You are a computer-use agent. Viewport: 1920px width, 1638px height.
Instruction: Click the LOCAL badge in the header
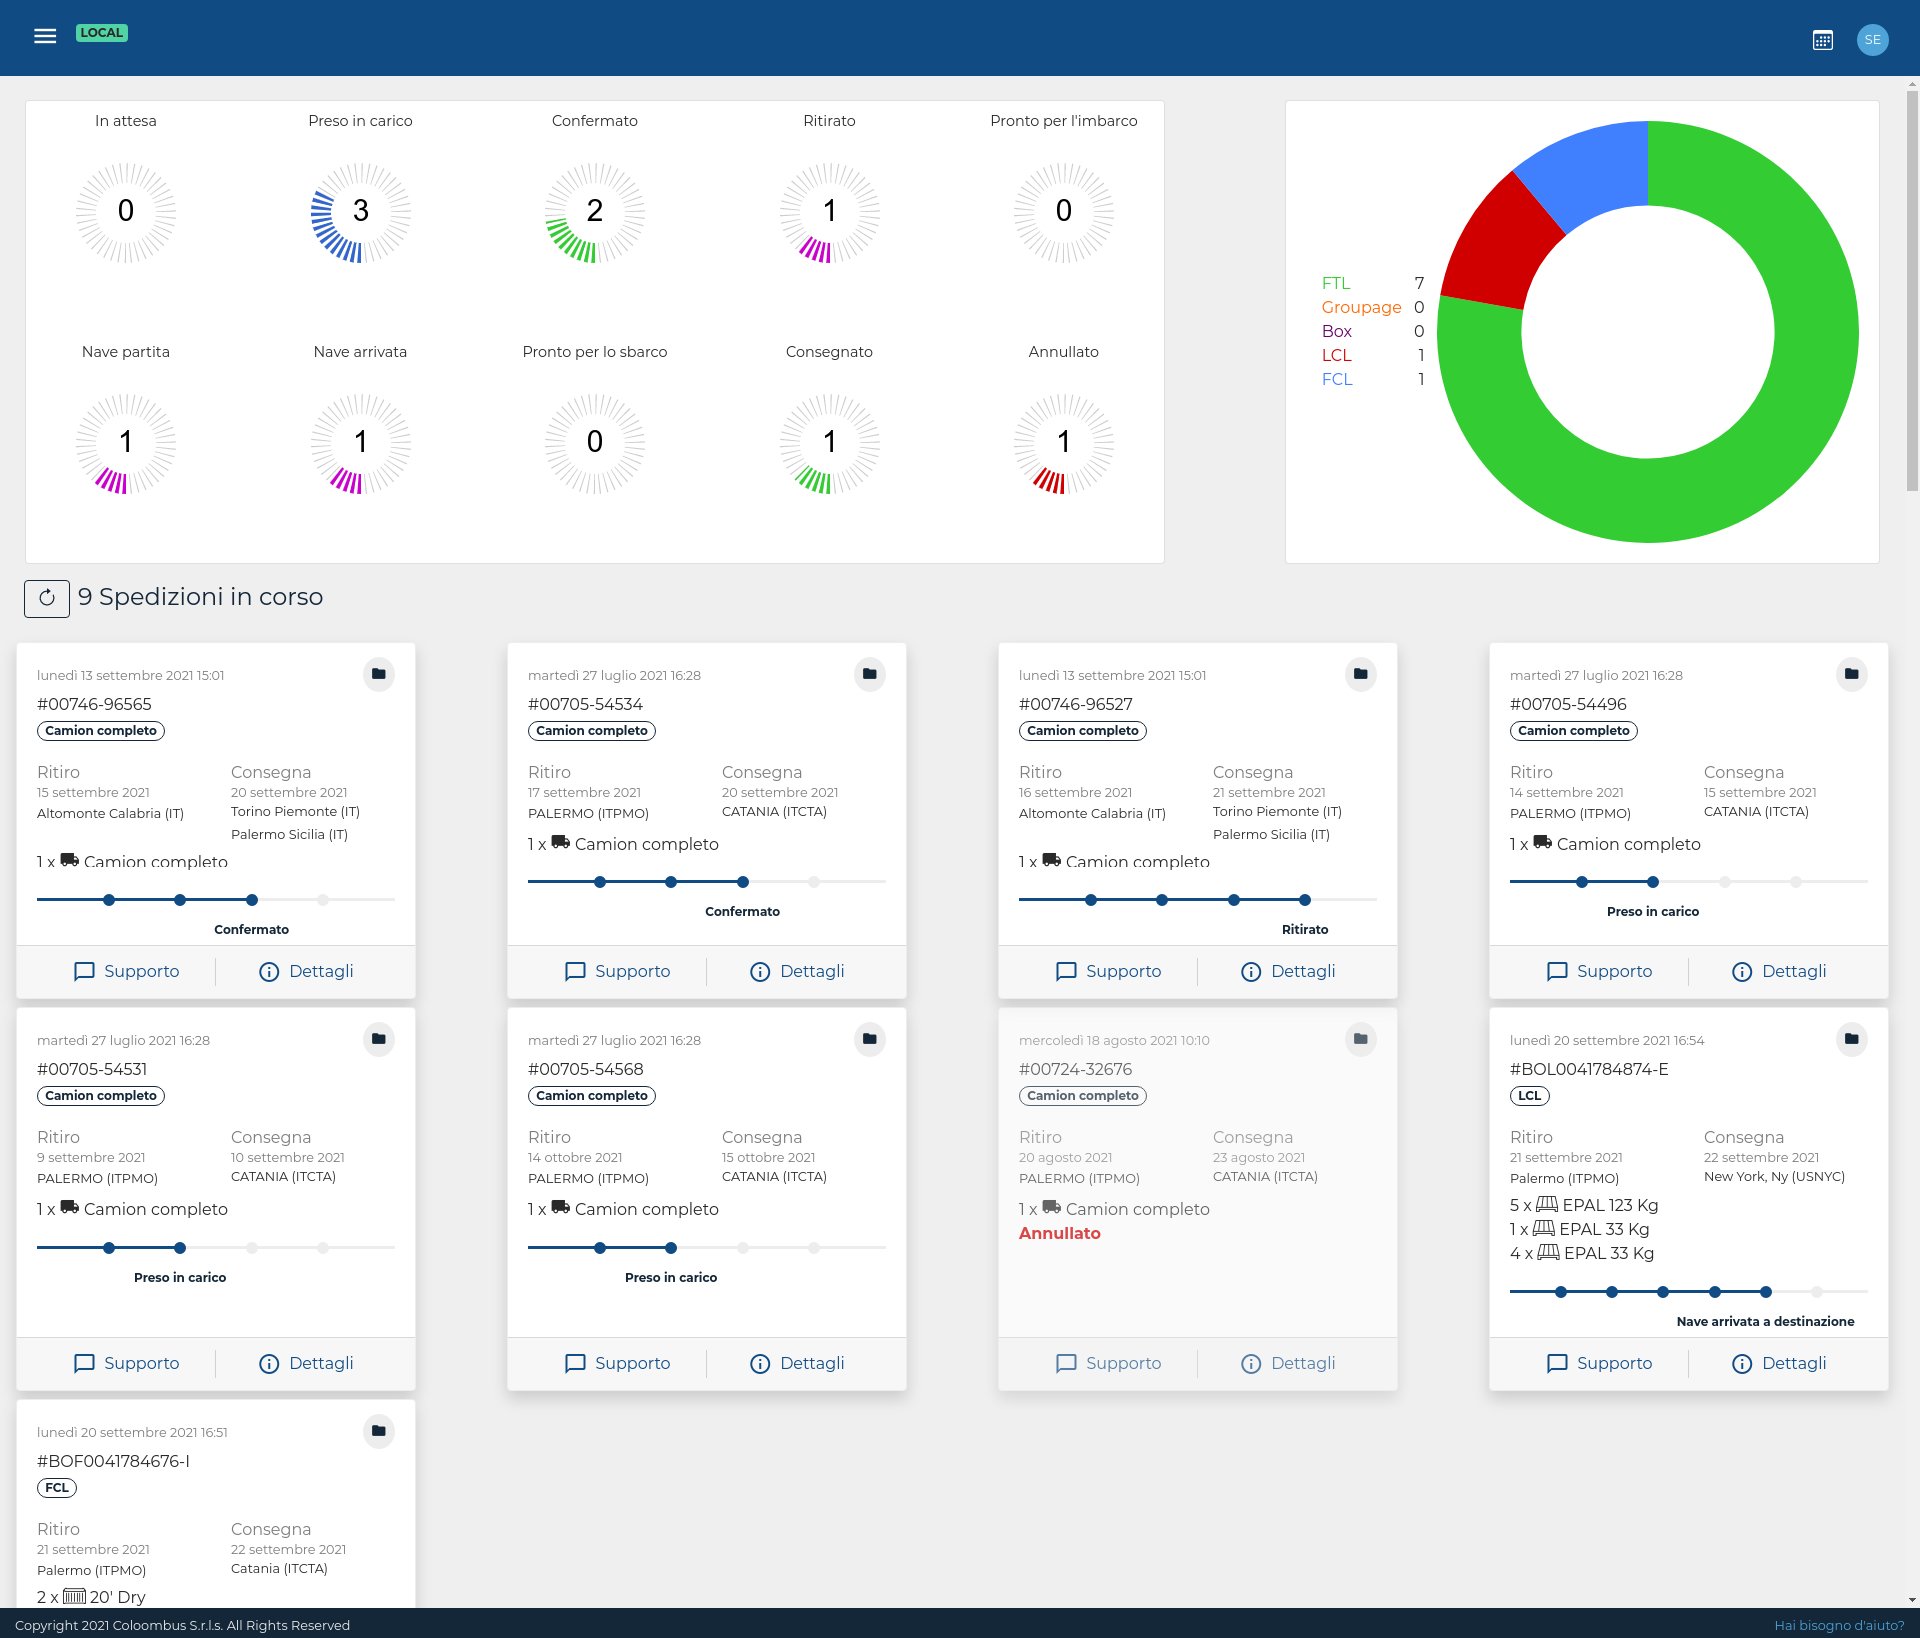pos(102,32)
